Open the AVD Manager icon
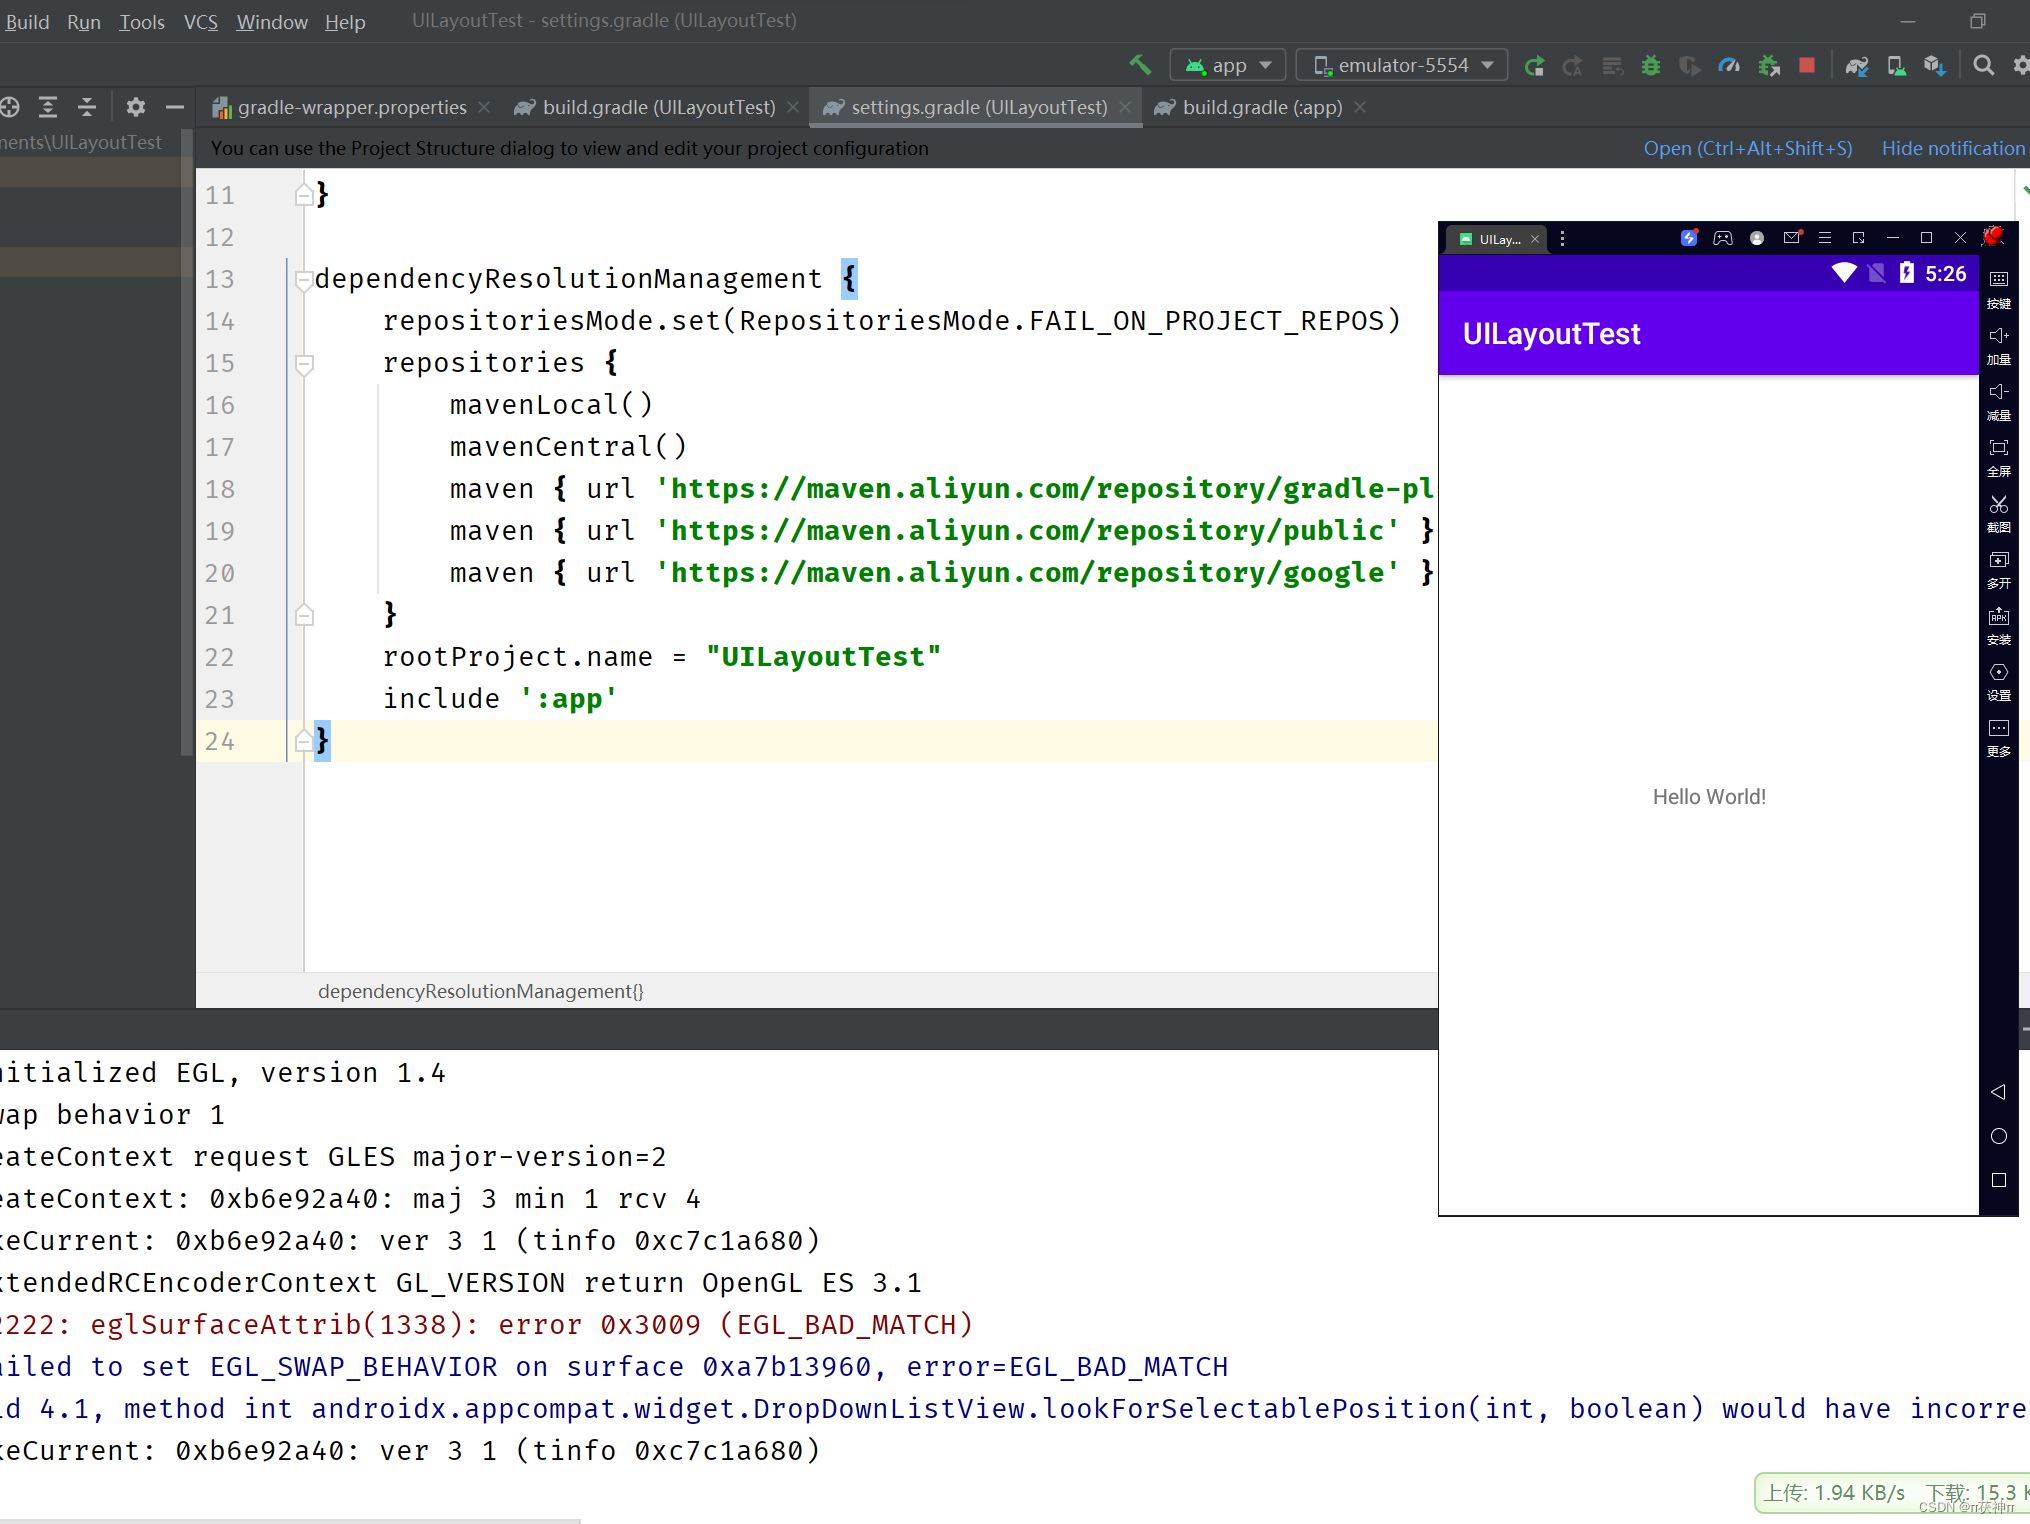This screenshot has width=2030, height=1524. tap(1896, 66)
